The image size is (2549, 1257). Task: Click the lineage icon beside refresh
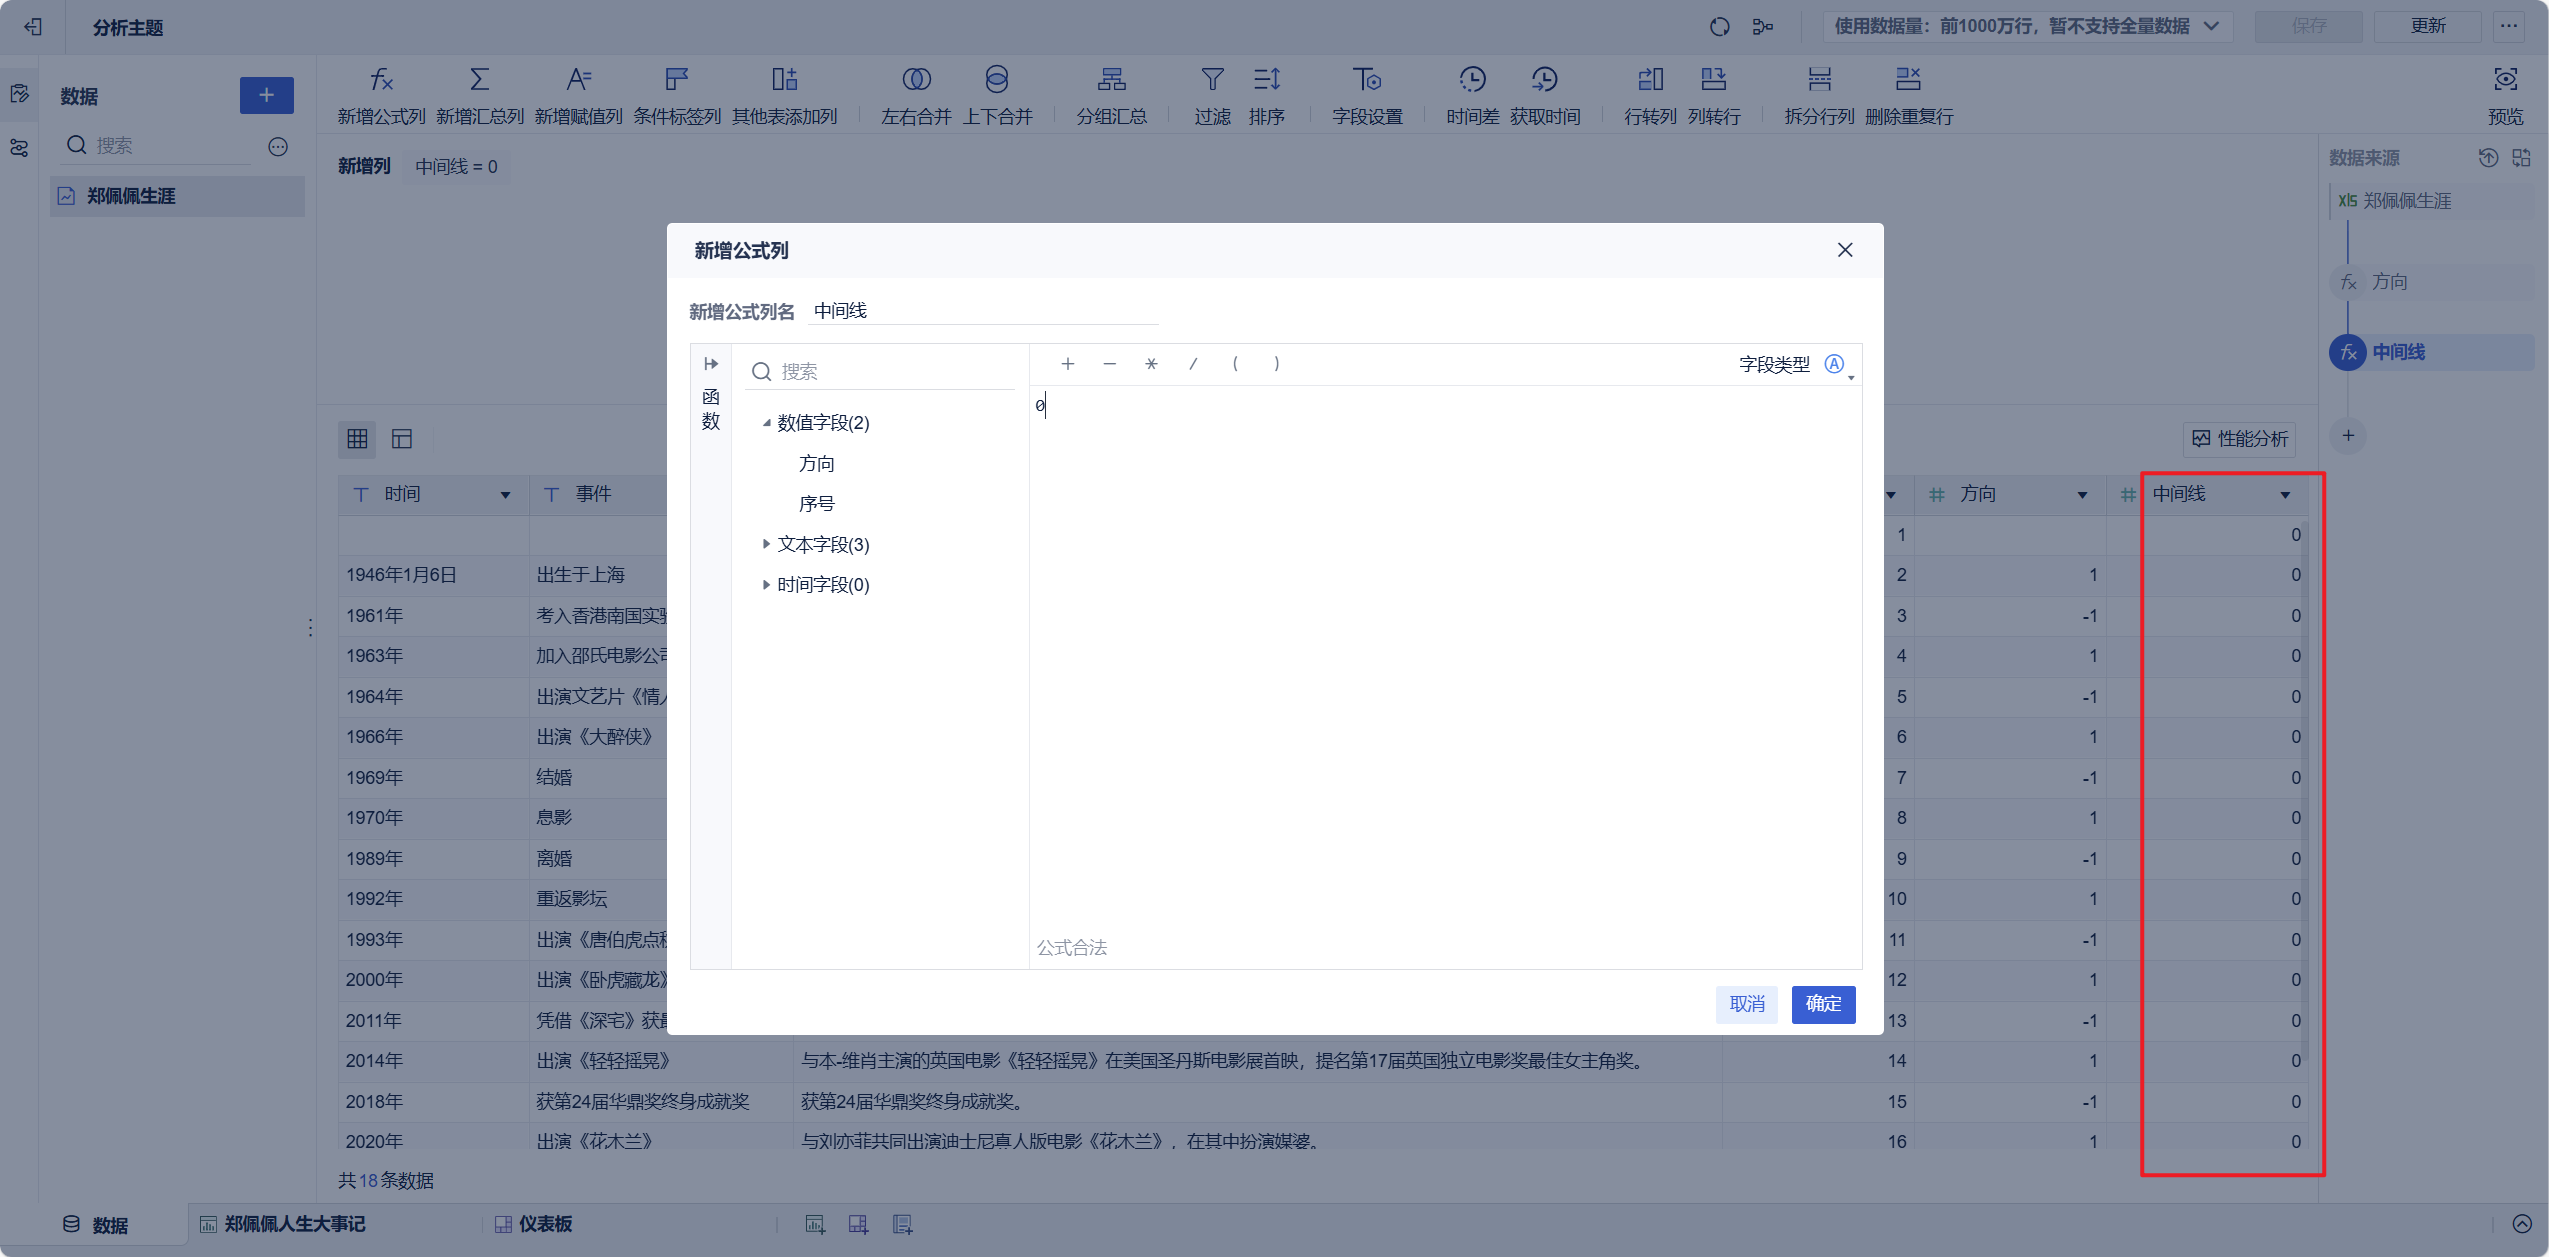(1763, 27)
